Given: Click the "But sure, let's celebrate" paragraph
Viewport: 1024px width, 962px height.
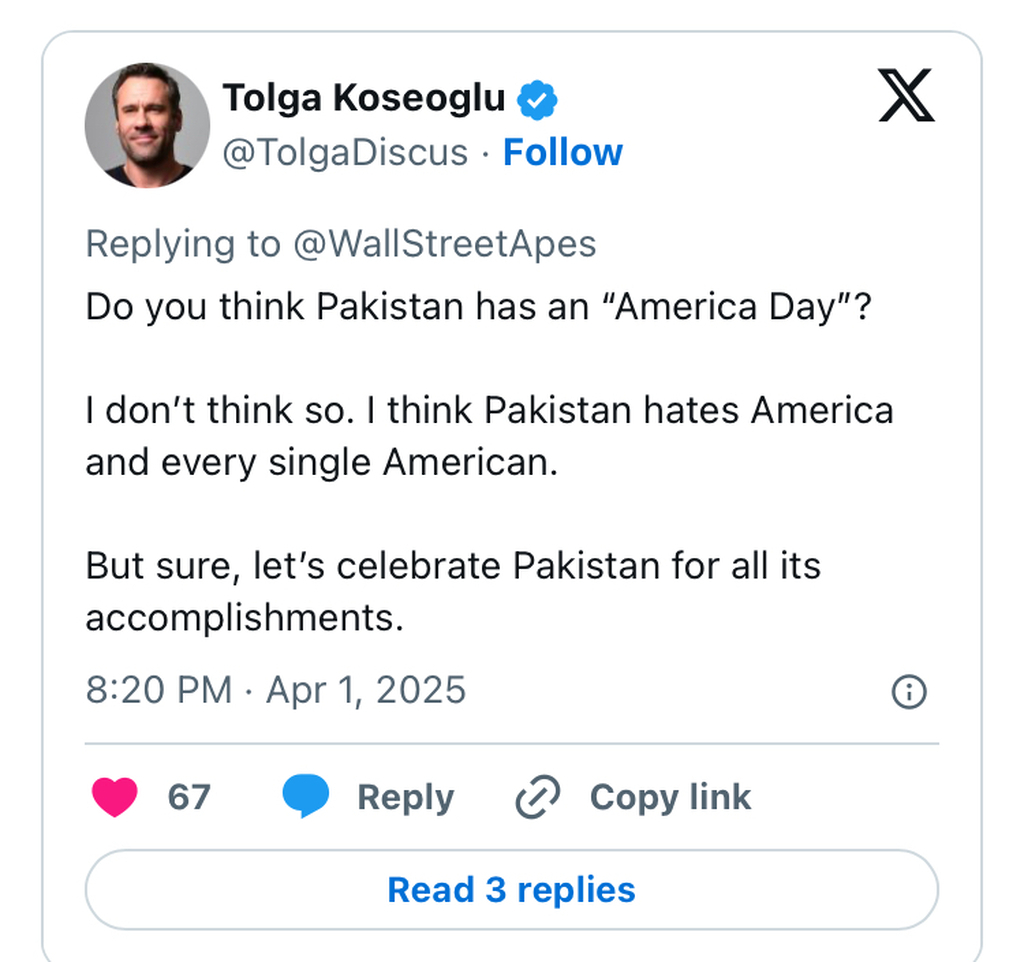Looking at the screenshot, I should click(453, 591).
